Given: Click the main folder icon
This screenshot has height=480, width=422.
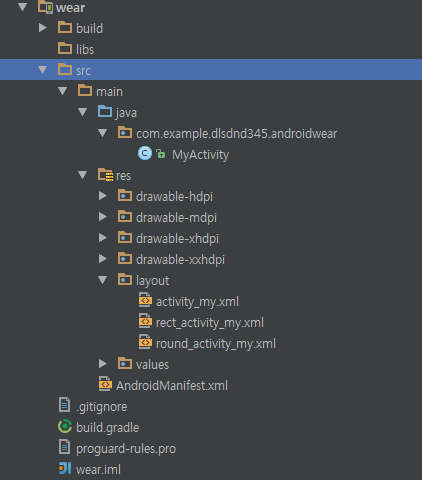Looking at the screenshot, I should tap(85, 90).
